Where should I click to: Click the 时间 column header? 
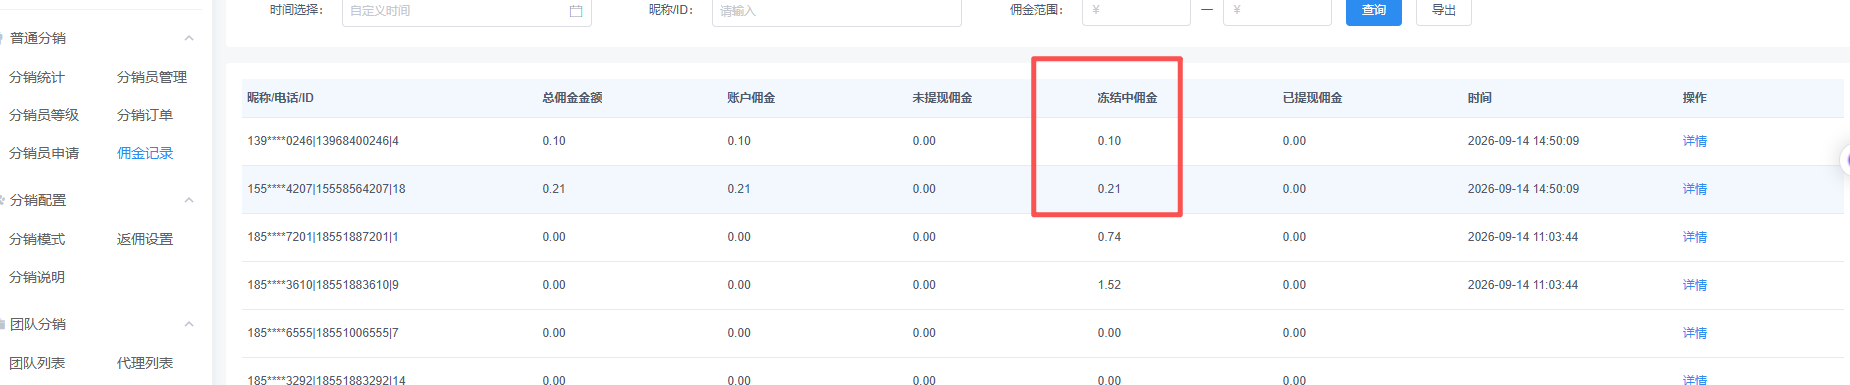[x=1480, y=98]
